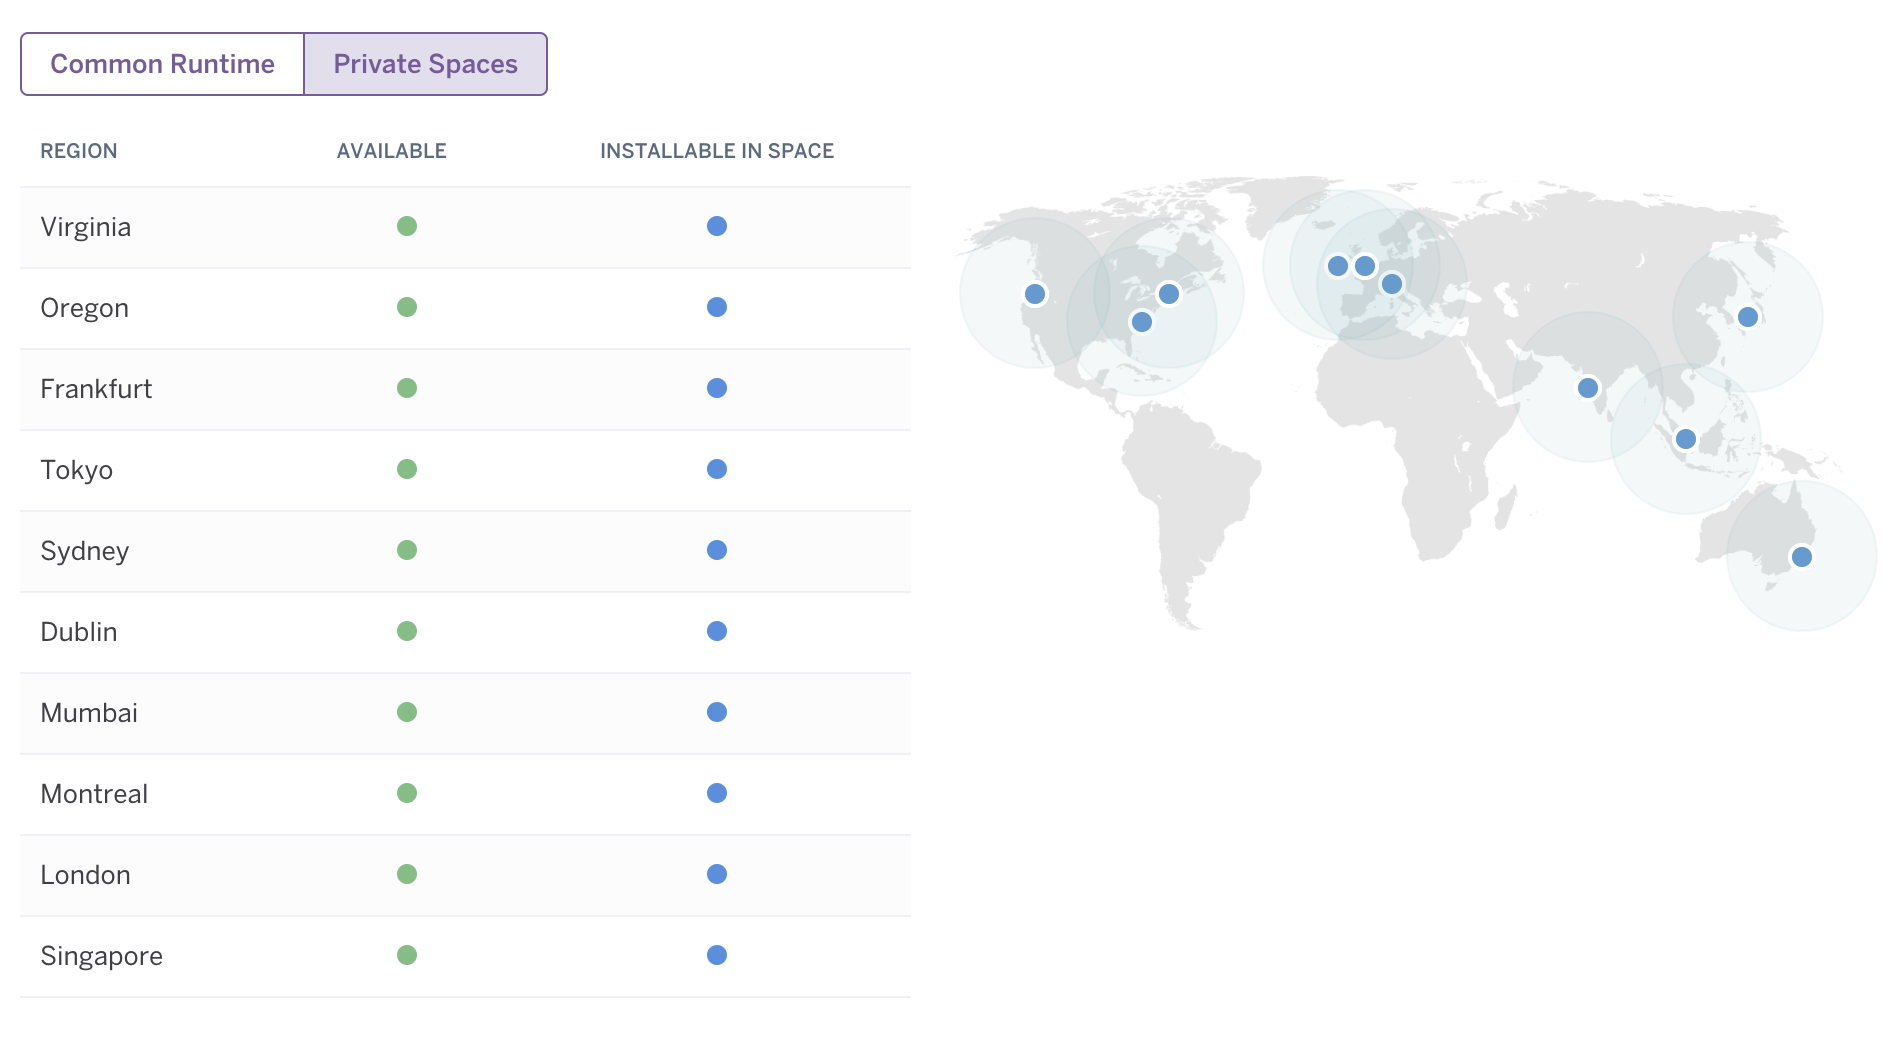Select the Mumbai region name
Viewport: 1888px width, 1054px height.
tap(89, 713)
